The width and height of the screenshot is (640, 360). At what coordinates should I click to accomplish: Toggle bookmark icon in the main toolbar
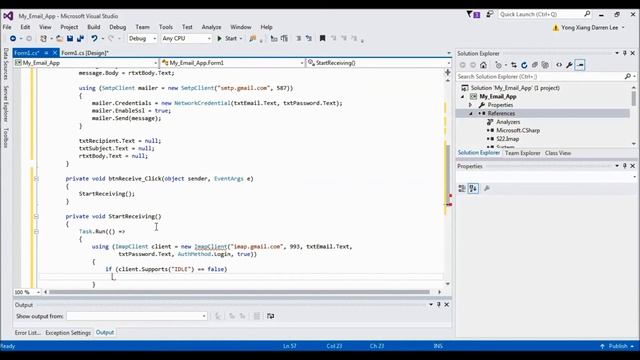[x=322, y=38]
